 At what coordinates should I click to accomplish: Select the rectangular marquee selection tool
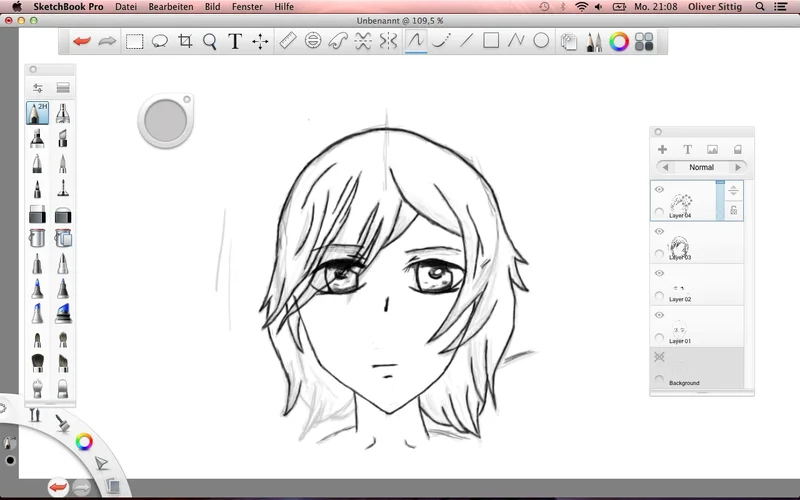134,41
